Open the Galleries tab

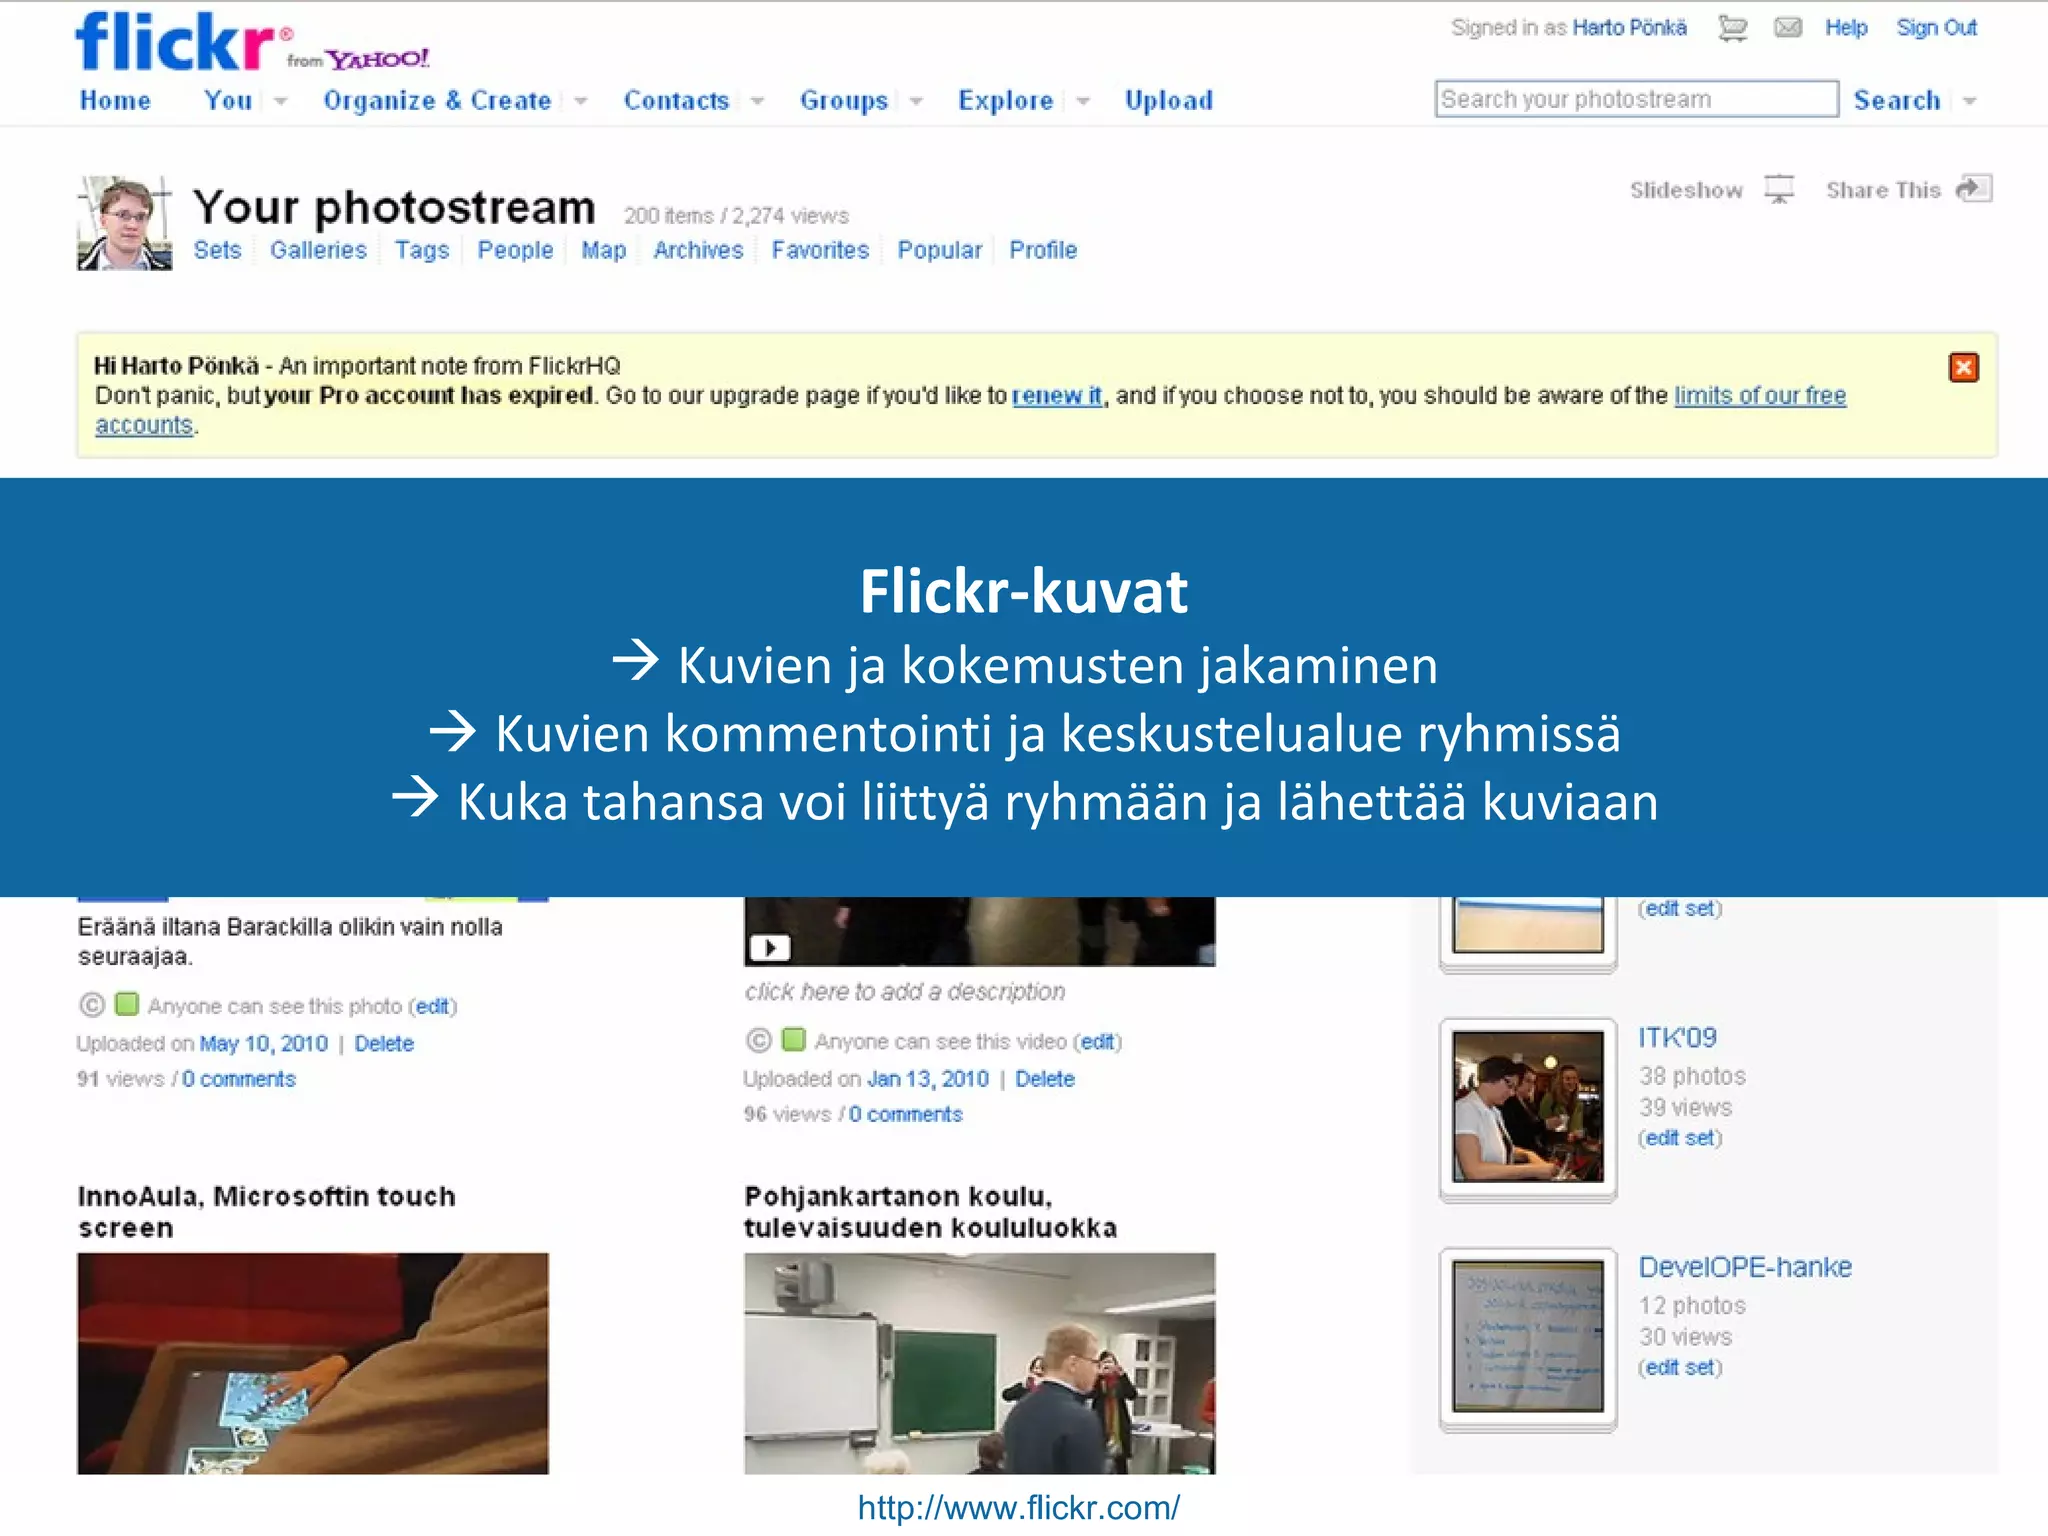[x=318, y=250]
